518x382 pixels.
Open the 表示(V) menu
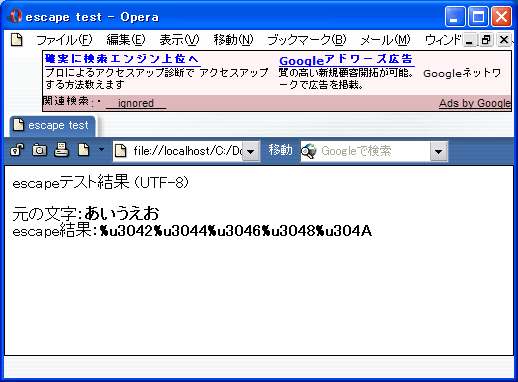(179, 40)
